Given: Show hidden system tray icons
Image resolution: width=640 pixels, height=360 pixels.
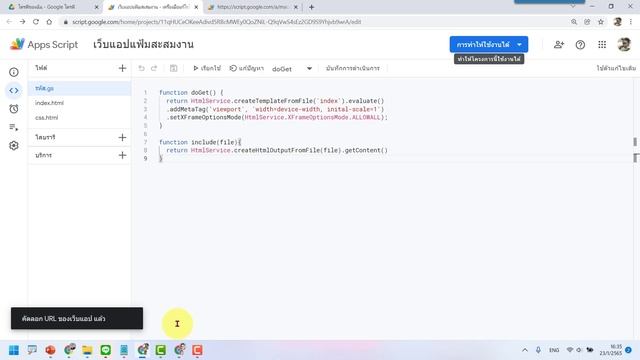Looking at the screenshot, I should [525, 350].
